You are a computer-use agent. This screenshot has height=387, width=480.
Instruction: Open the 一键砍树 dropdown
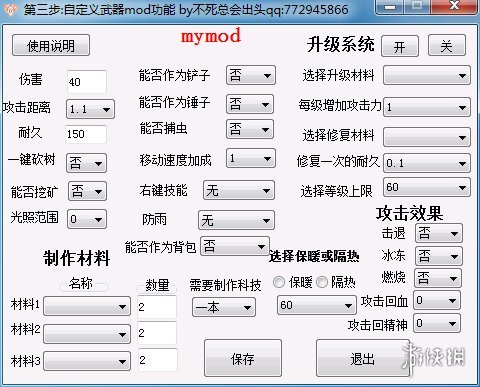[86, 163]
